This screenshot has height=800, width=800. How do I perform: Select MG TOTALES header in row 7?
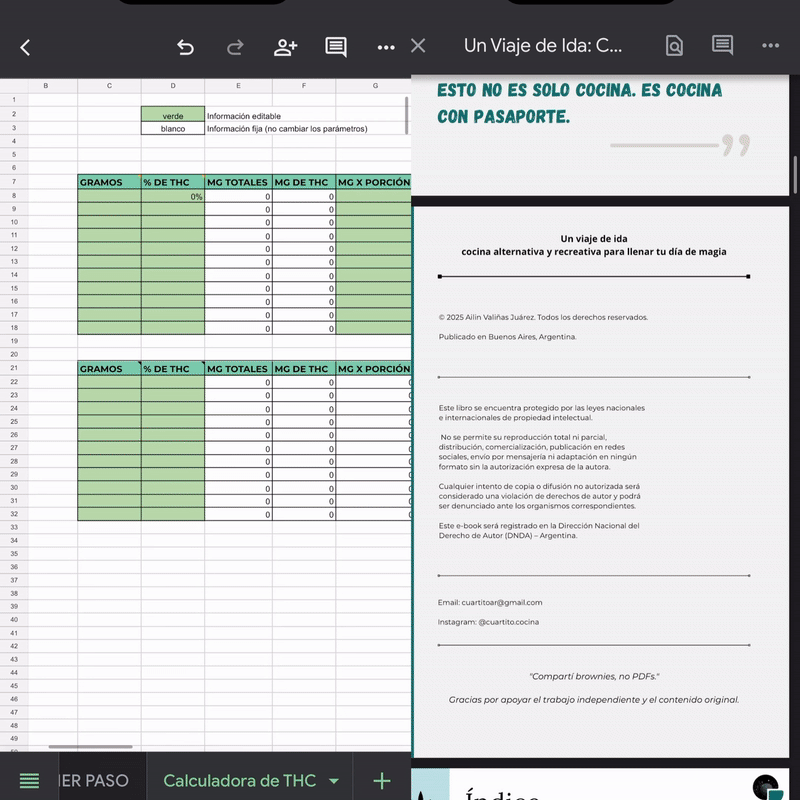click(x=238, y=182)
